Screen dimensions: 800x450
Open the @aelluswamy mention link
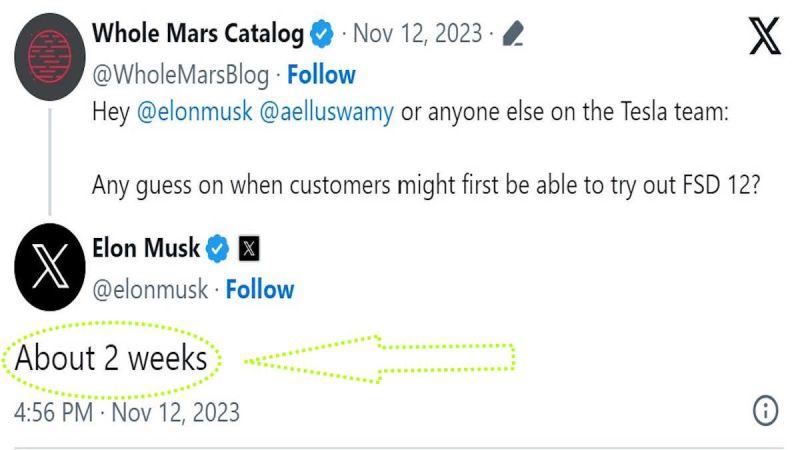click(x=327, y=113)
